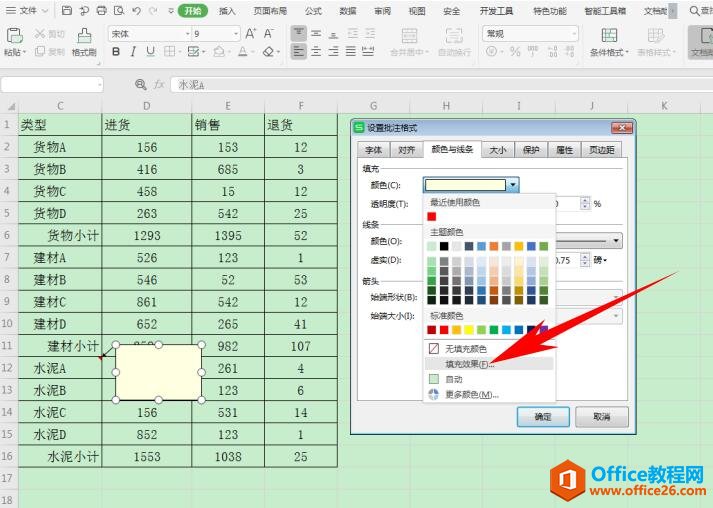Open Print Preview from quick access bar

[x=119, y=10]
